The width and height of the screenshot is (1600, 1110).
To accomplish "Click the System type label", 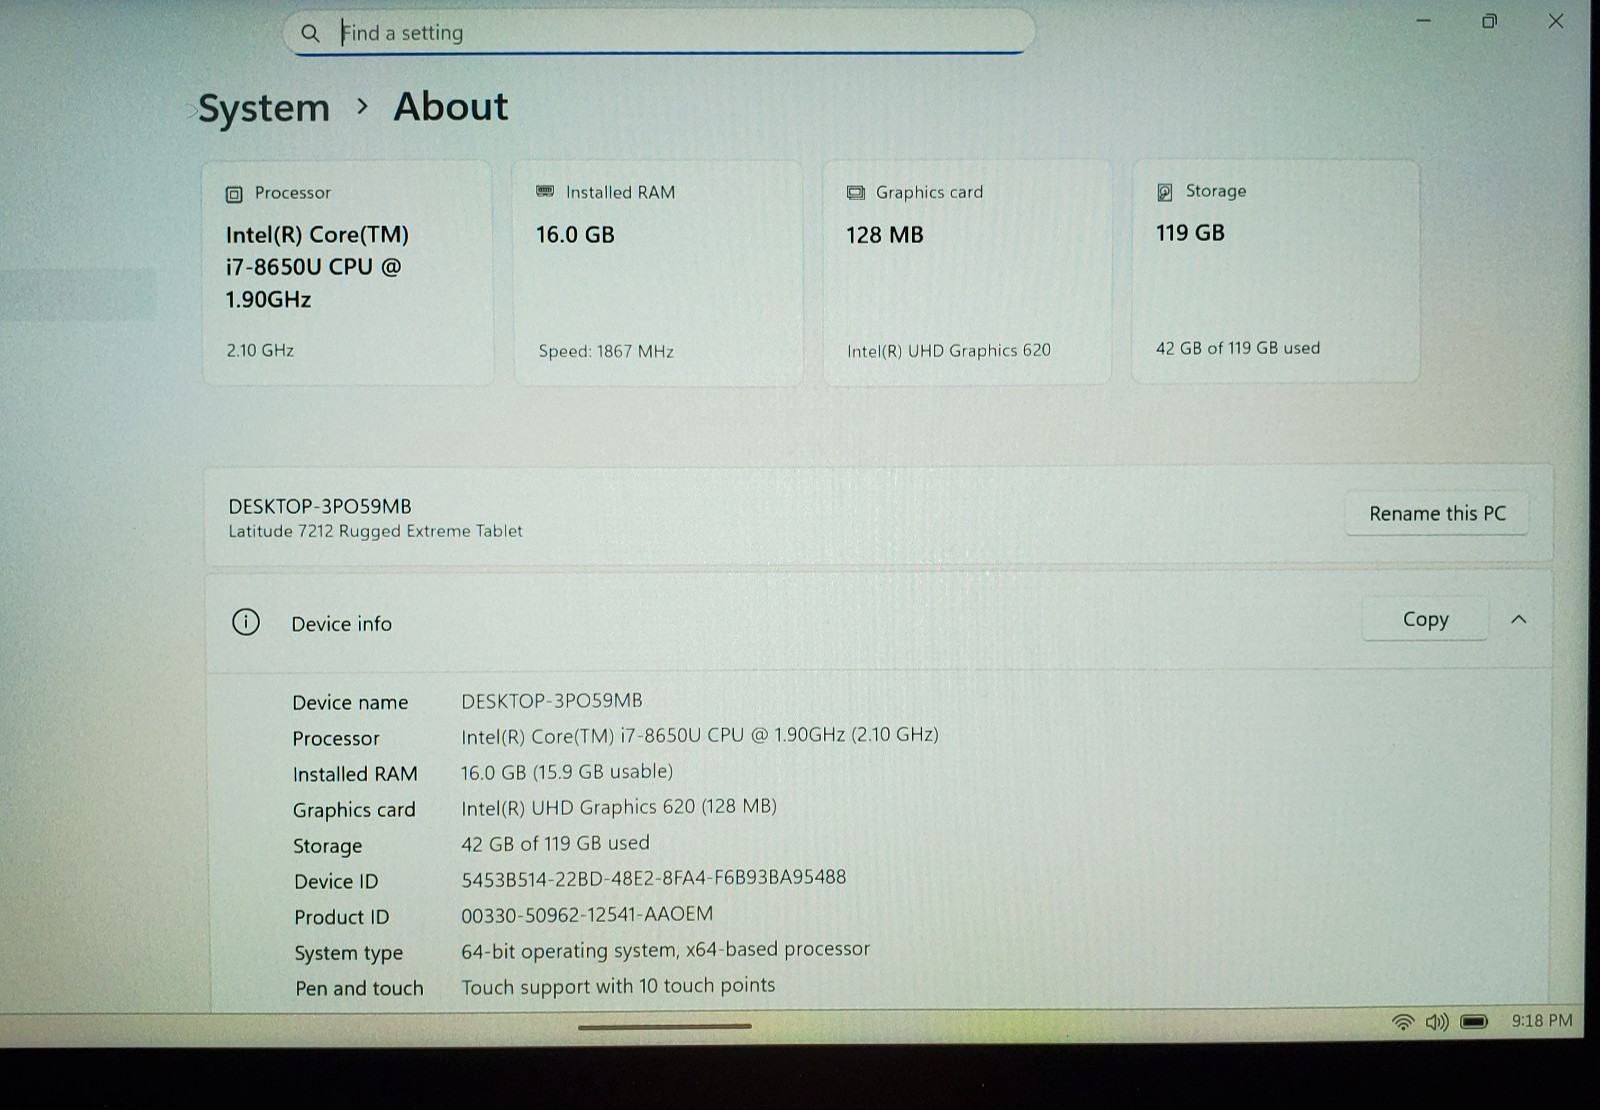I will pos(348,953).
